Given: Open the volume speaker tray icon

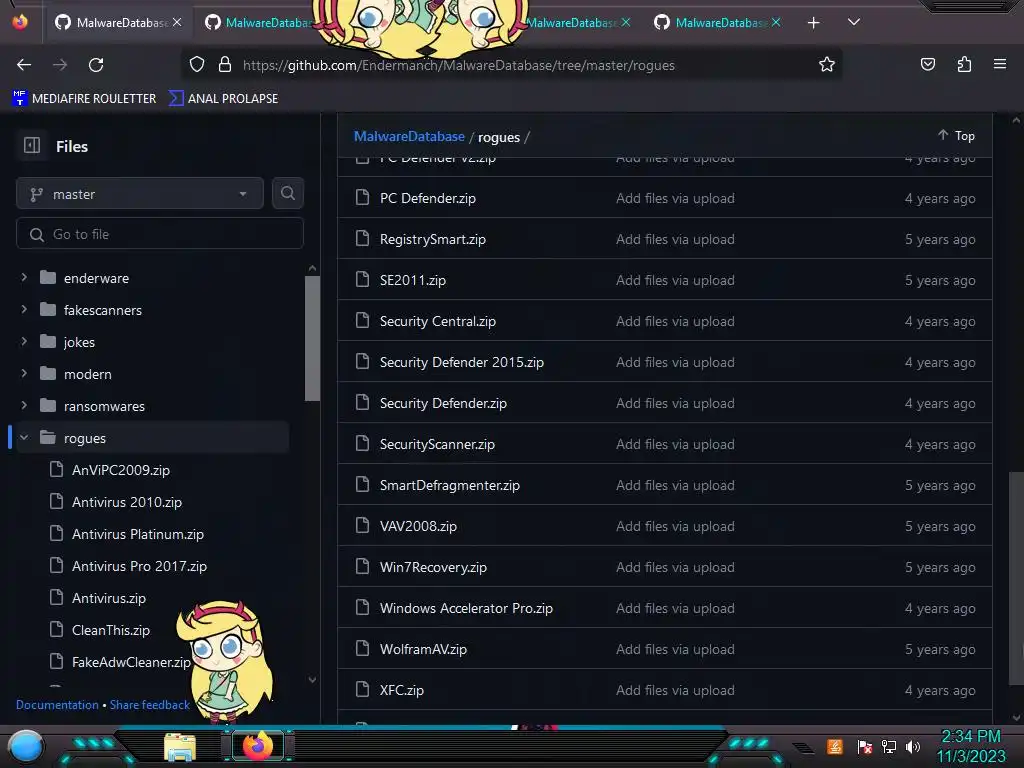Looking at the screenshot, I should (912, 746).
